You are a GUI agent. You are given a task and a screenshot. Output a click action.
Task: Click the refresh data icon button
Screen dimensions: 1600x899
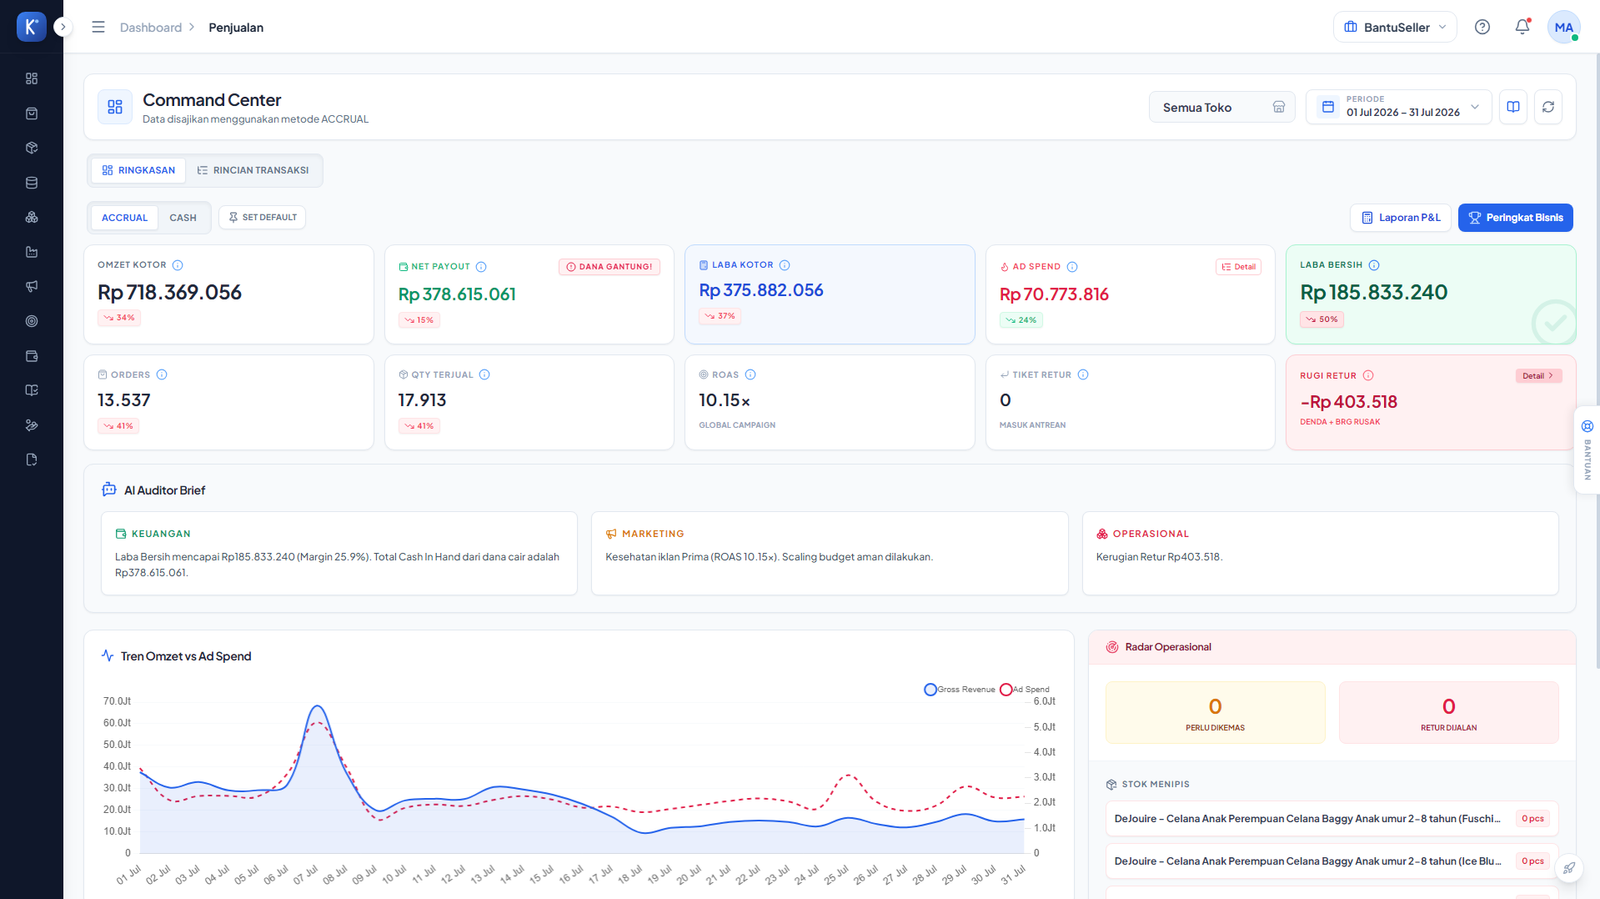(1548, 107)
